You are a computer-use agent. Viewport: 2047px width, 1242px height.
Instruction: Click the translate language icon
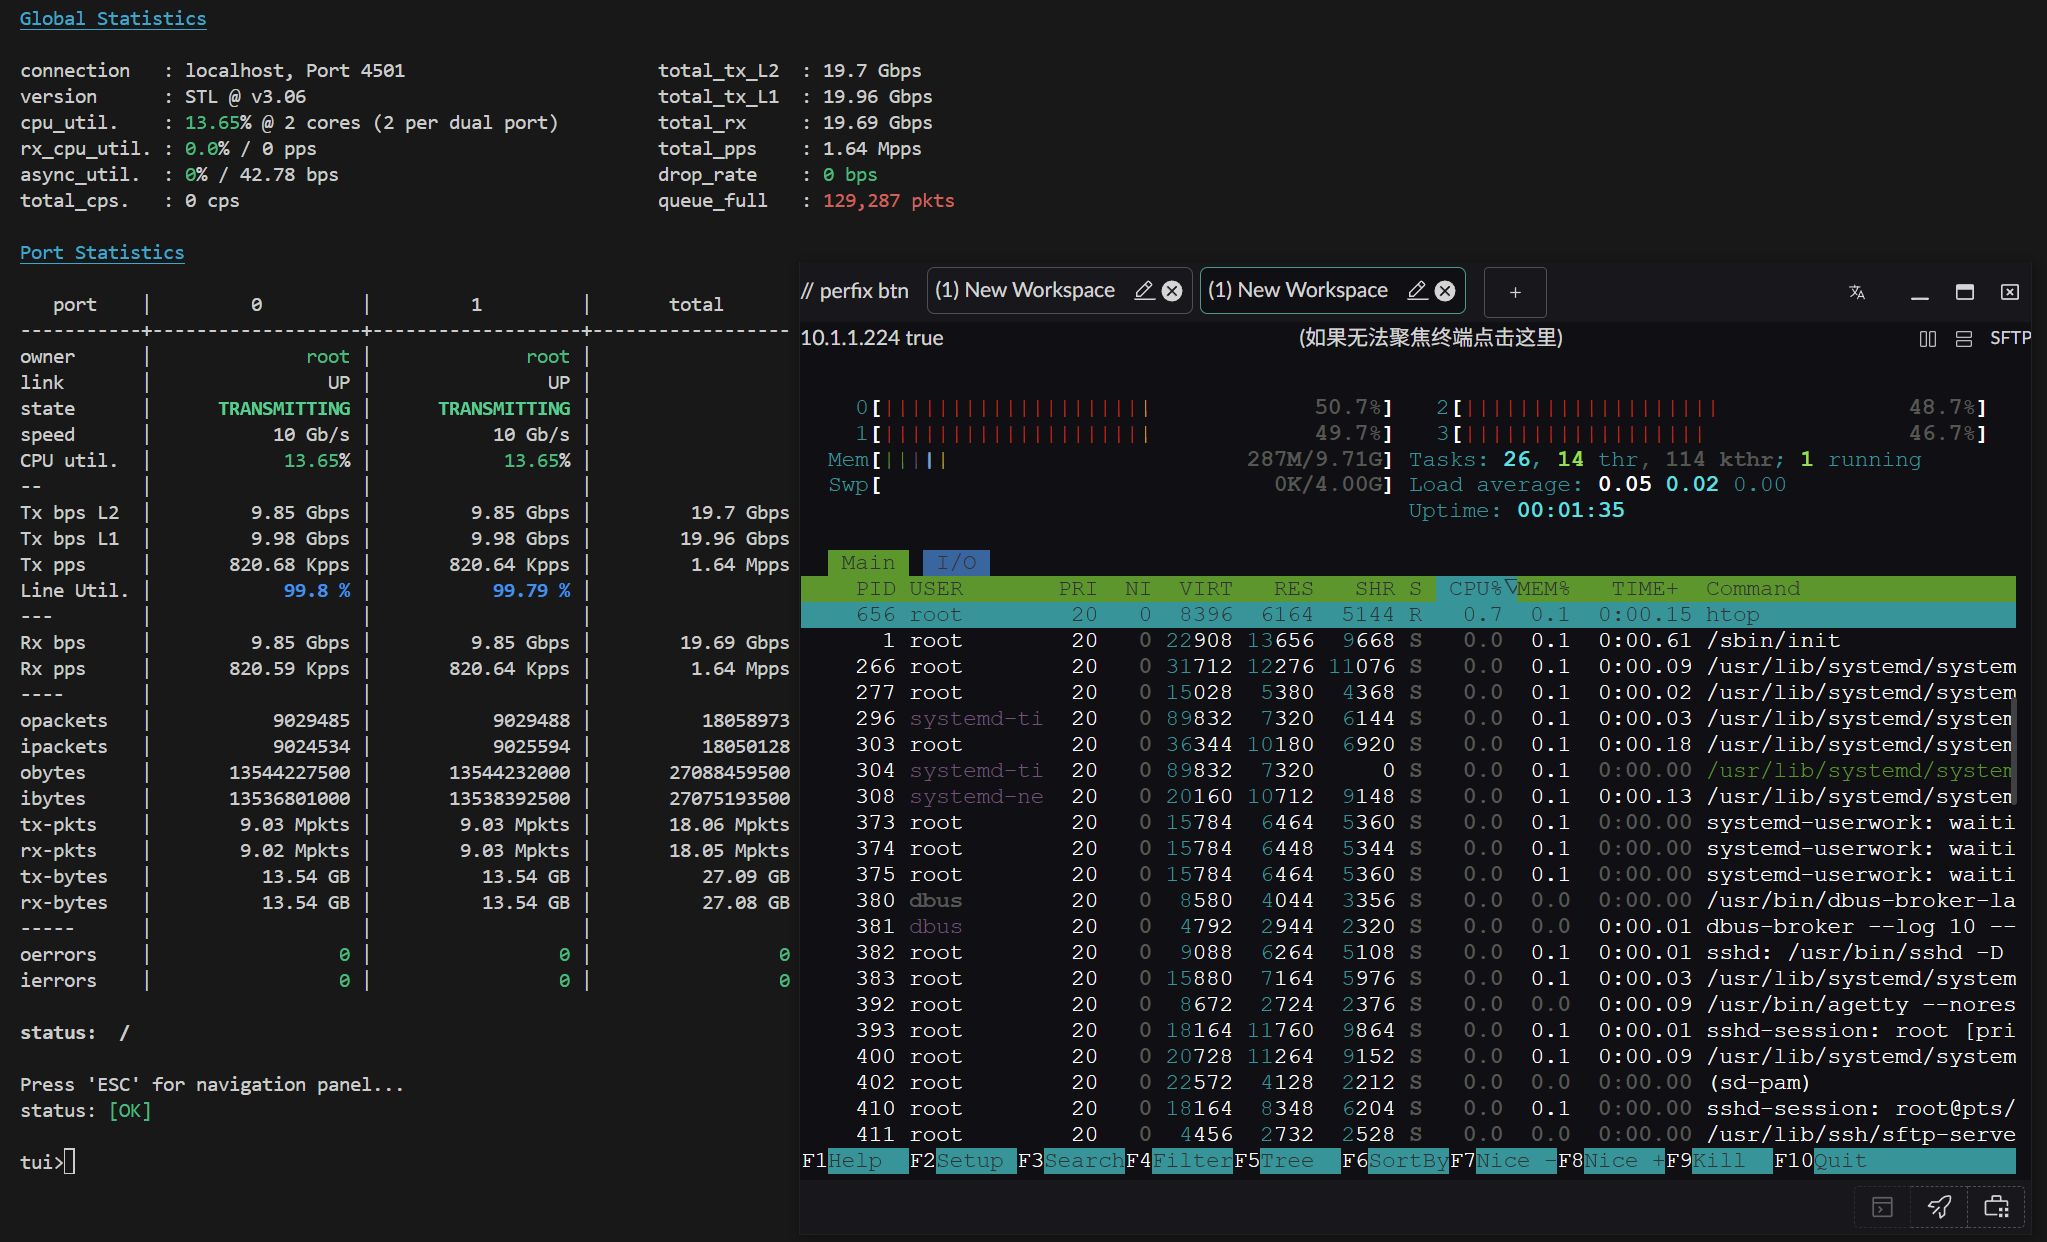(x=1857, y=292)
